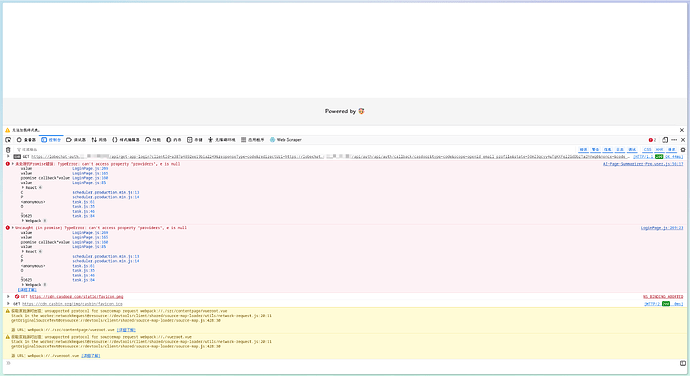Open LoginPage.js:165 in first error stack
Screen dimensions: 690x376
[x=90, y=173]
